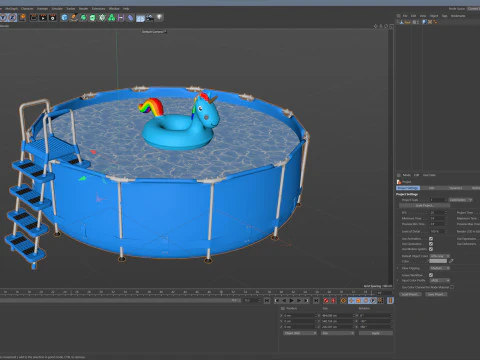Toggle Point Level Animation recording

pyautogui.click(x=380, y=301)
